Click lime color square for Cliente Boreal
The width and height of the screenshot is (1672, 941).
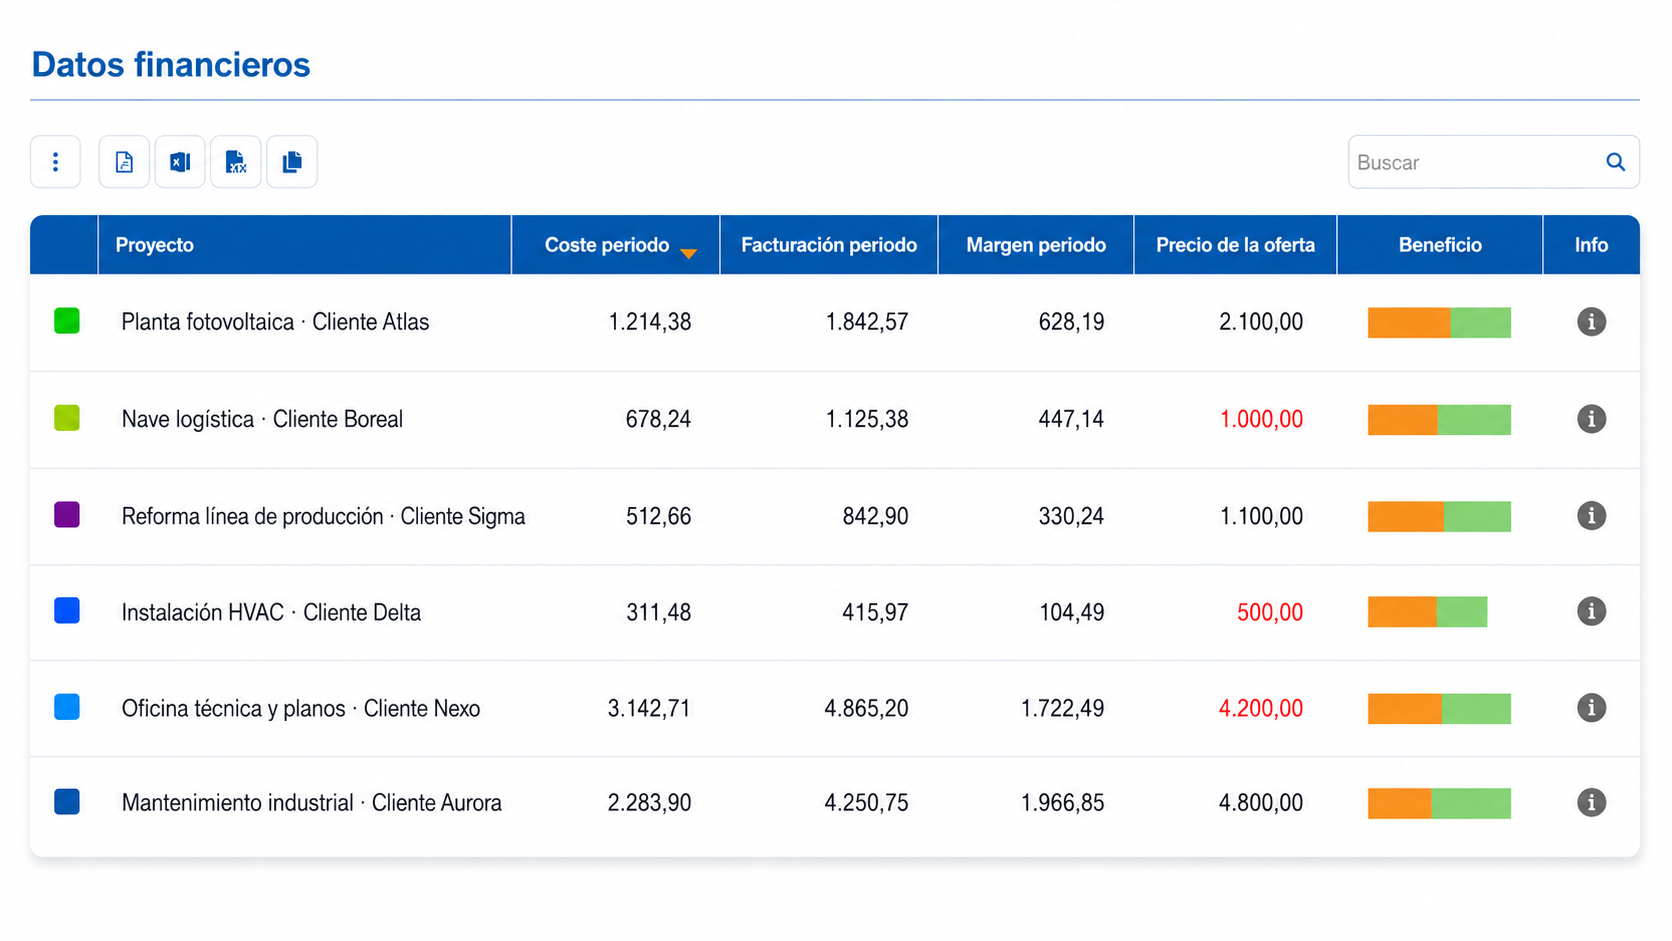(x=67, y=418)
